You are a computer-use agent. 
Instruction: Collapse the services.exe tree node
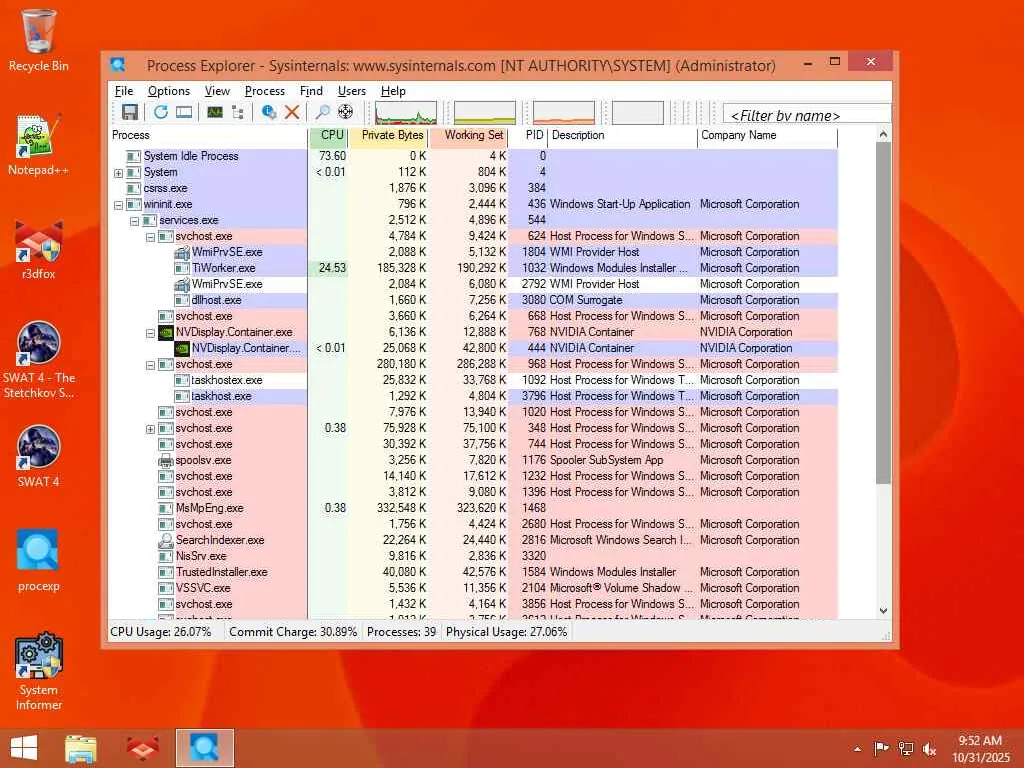pos(135,221)
